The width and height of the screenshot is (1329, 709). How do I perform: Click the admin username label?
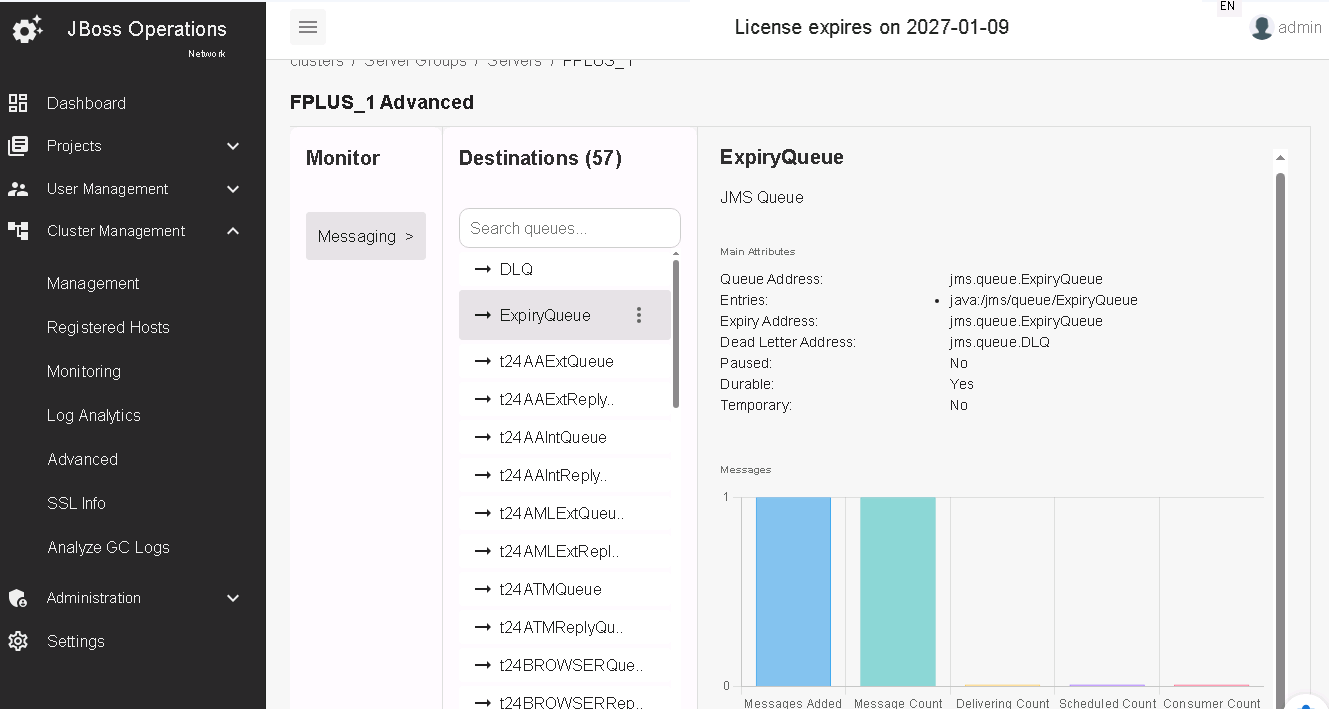pos(1300,28)
